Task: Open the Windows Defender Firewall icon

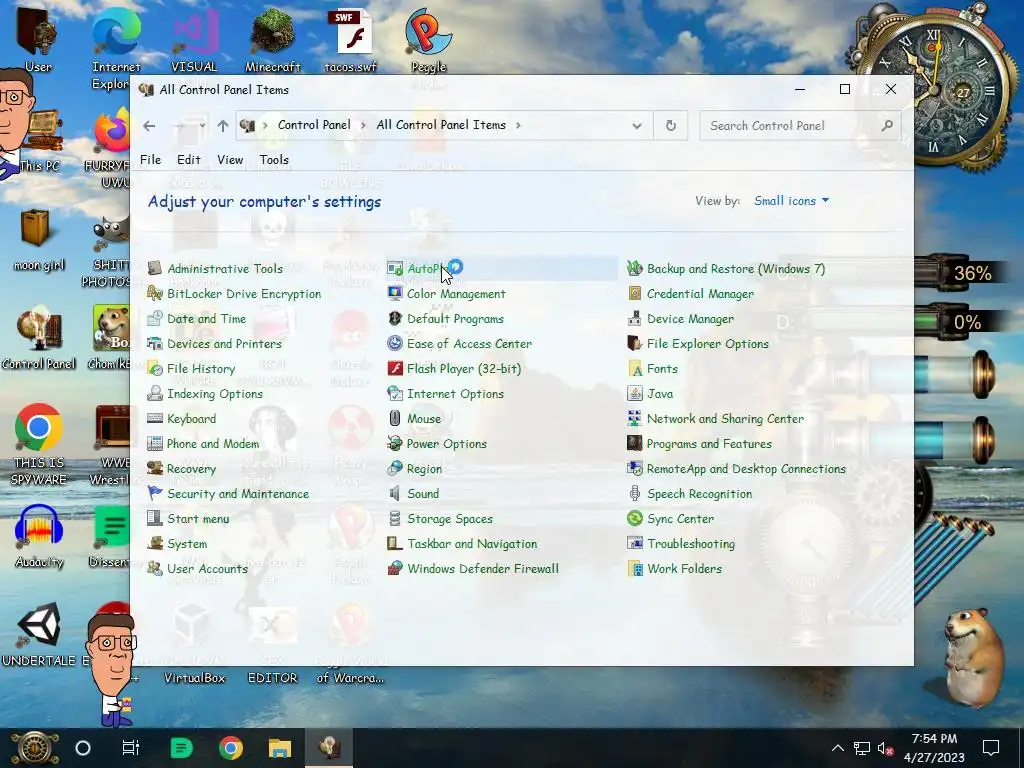Action: click(394, 568)
